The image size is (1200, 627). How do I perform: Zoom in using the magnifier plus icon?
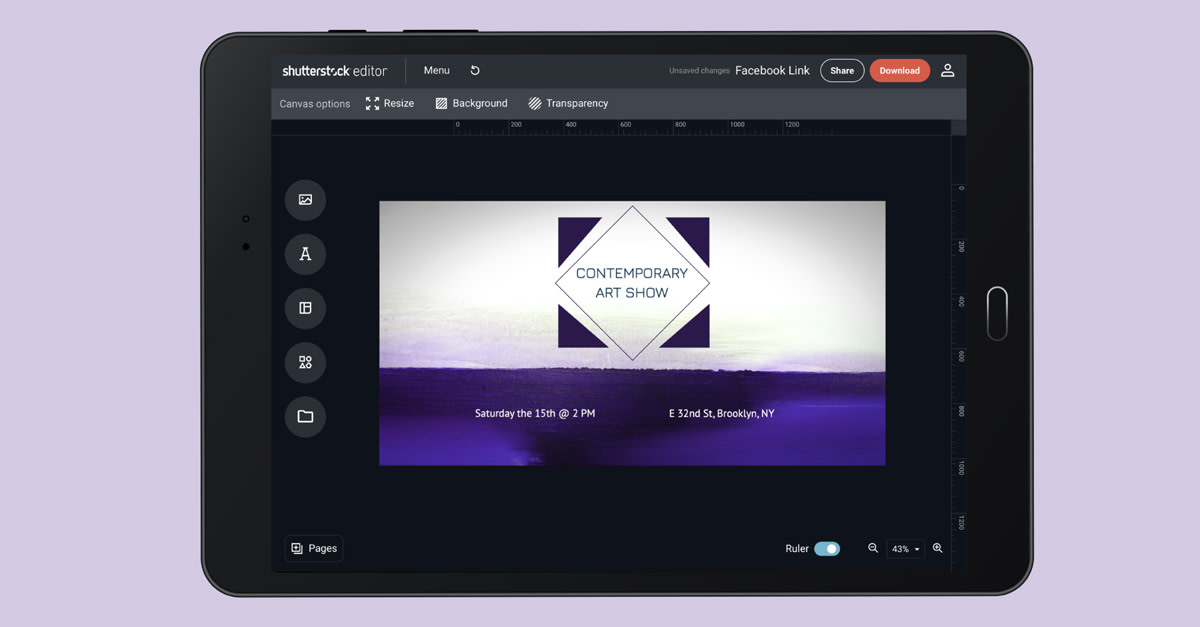(x=937, y=548)
